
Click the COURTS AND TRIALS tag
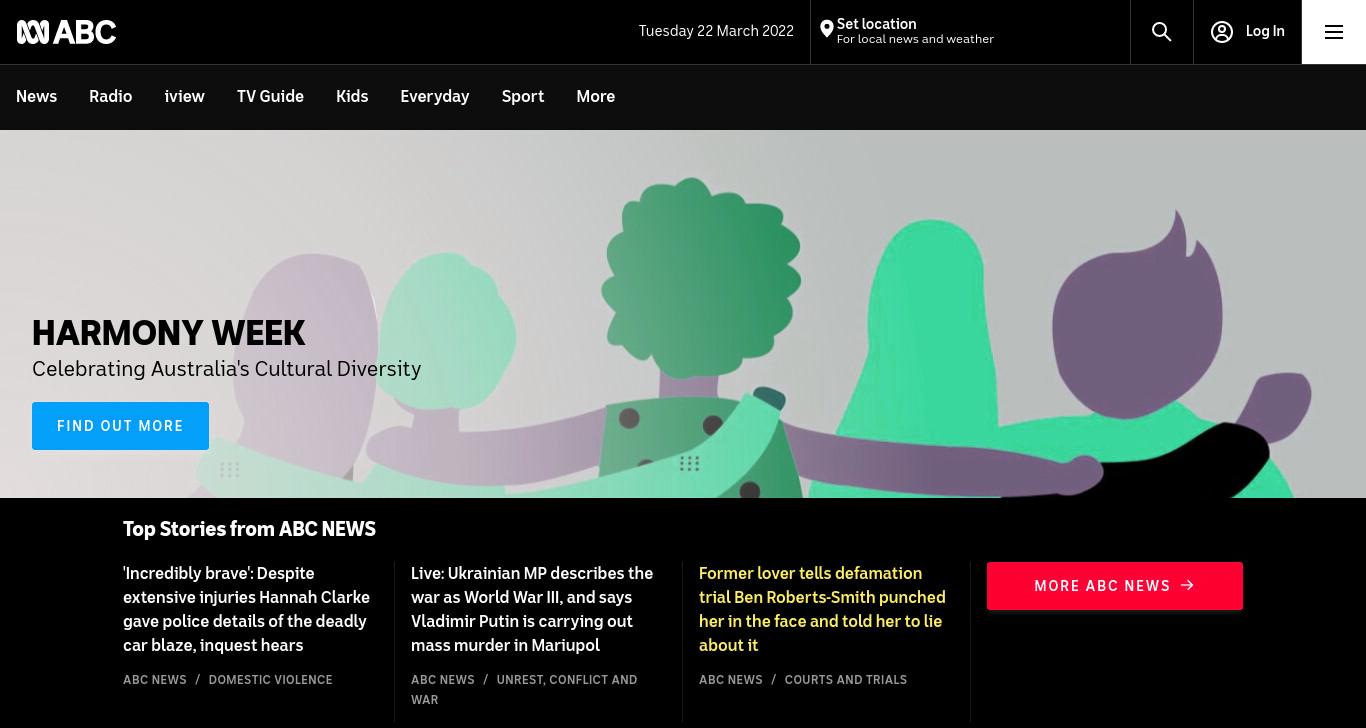point(846,680)
